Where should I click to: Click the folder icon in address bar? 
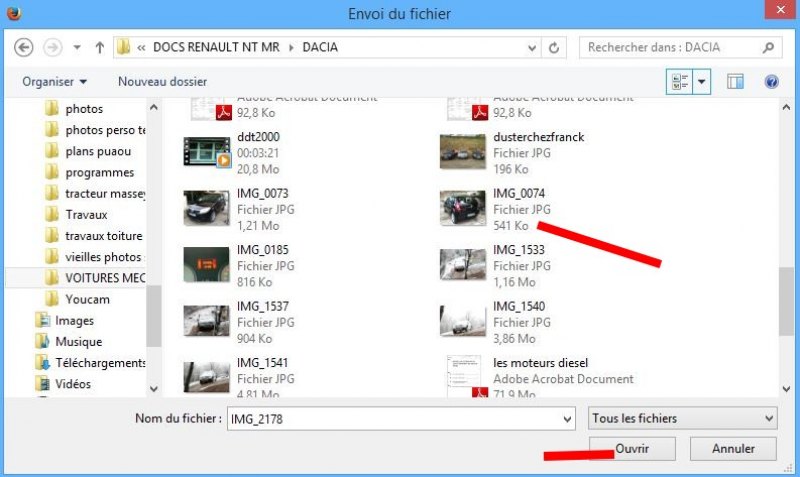click(x=123, y=47)
